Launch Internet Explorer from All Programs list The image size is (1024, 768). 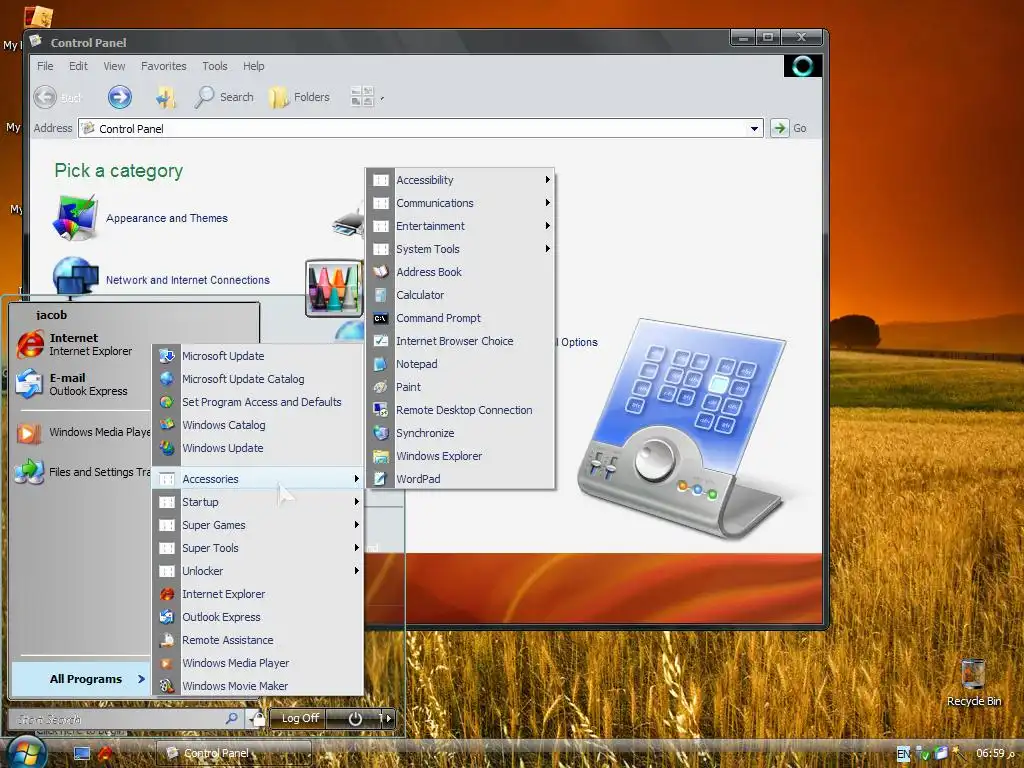click(259, 594)
